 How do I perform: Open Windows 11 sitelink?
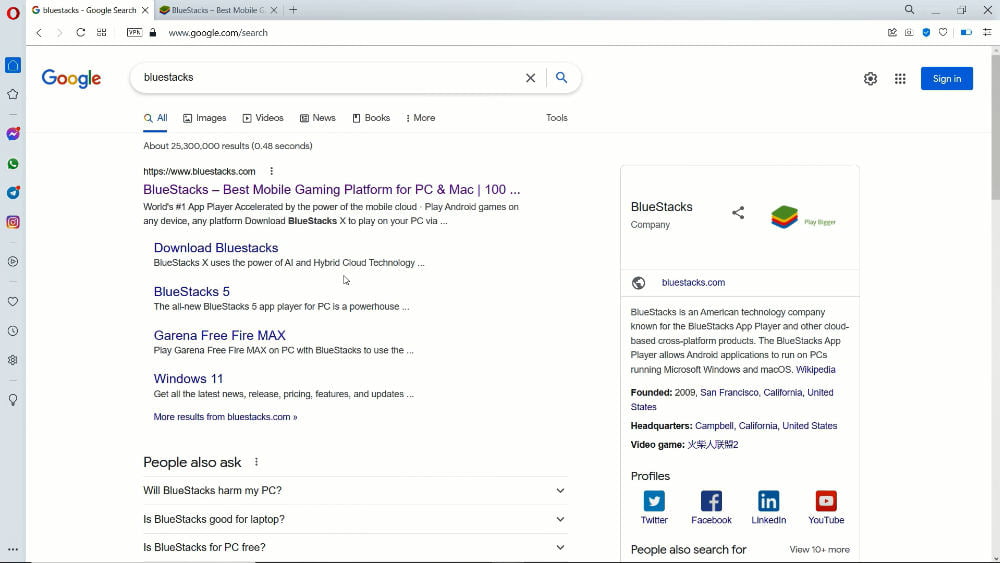pyautogui.click(x=188, y=379)
